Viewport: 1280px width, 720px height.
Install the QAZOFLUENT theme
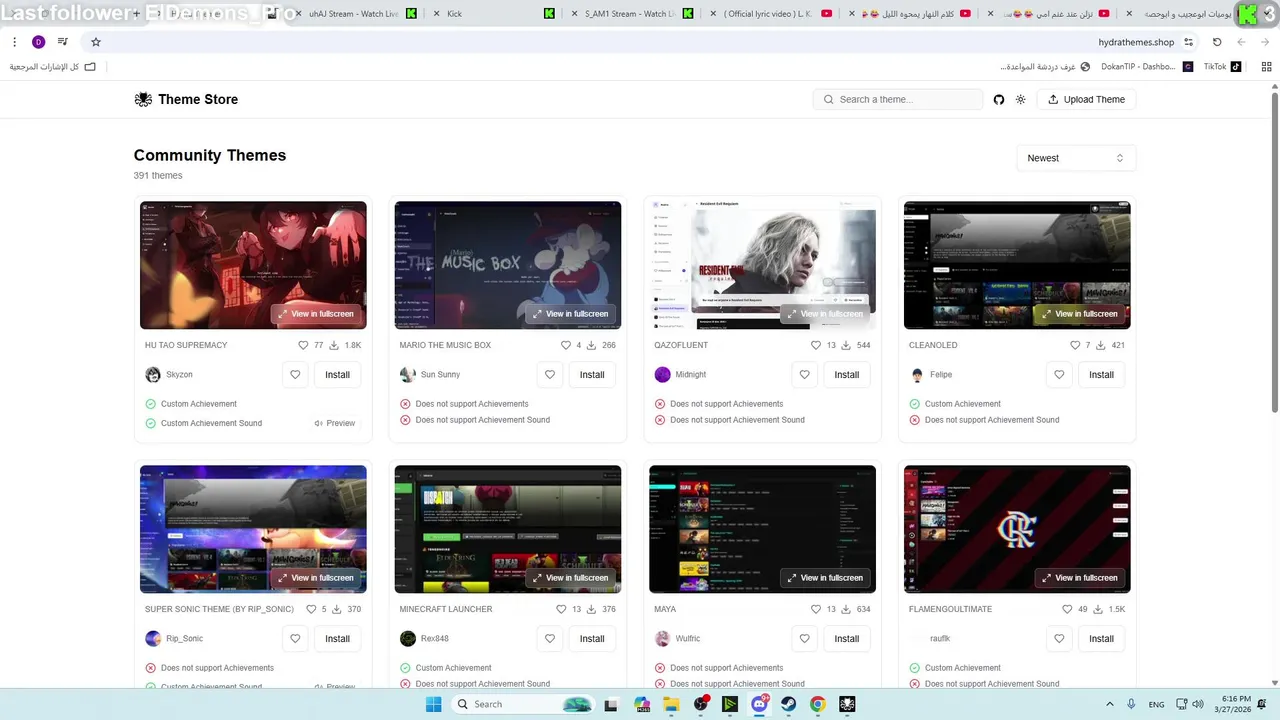(846, 374)
